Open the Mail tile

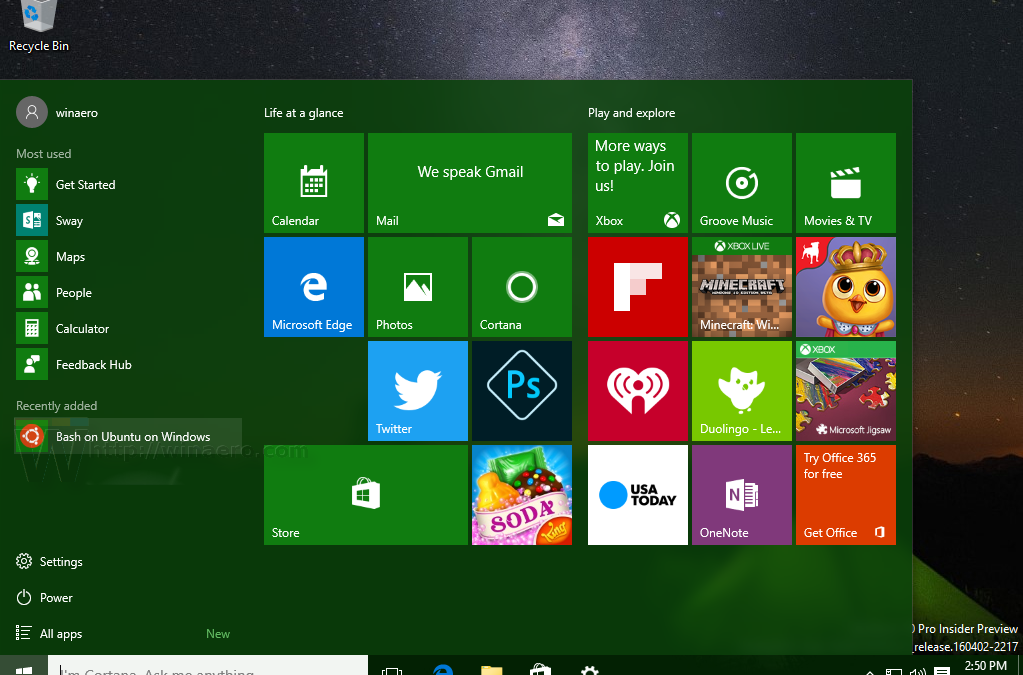click(469, 183)
